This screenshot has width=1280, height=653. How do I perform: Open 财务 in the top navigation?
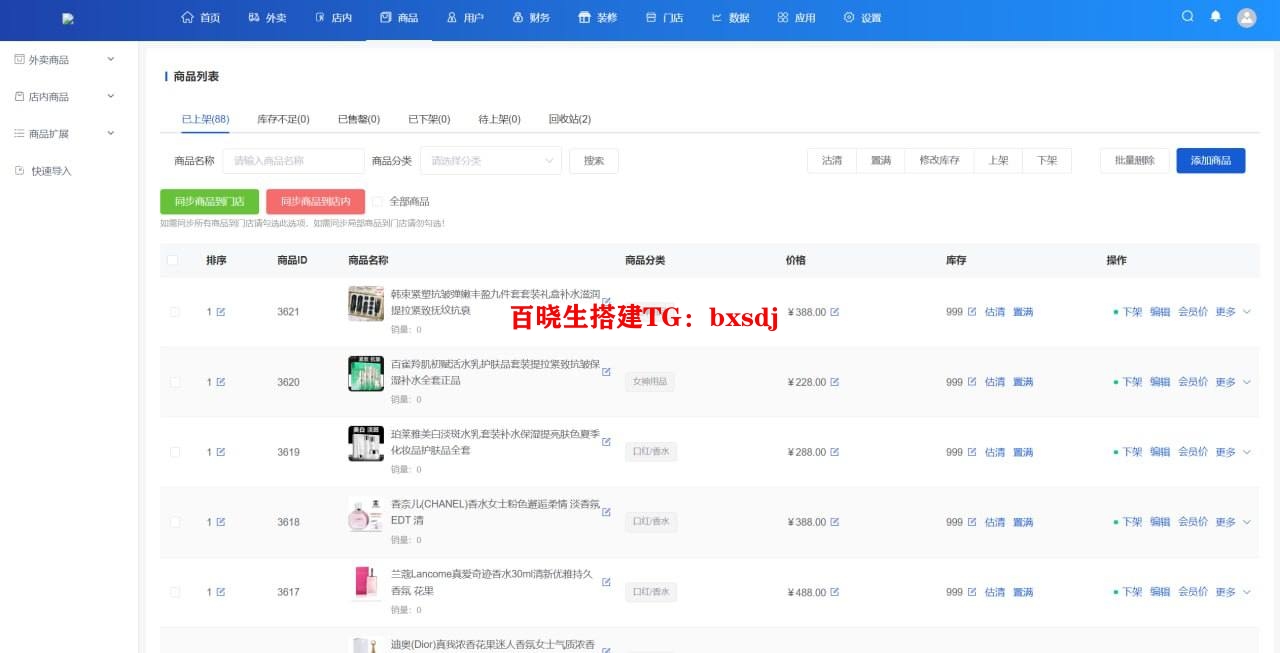(531, 18)
